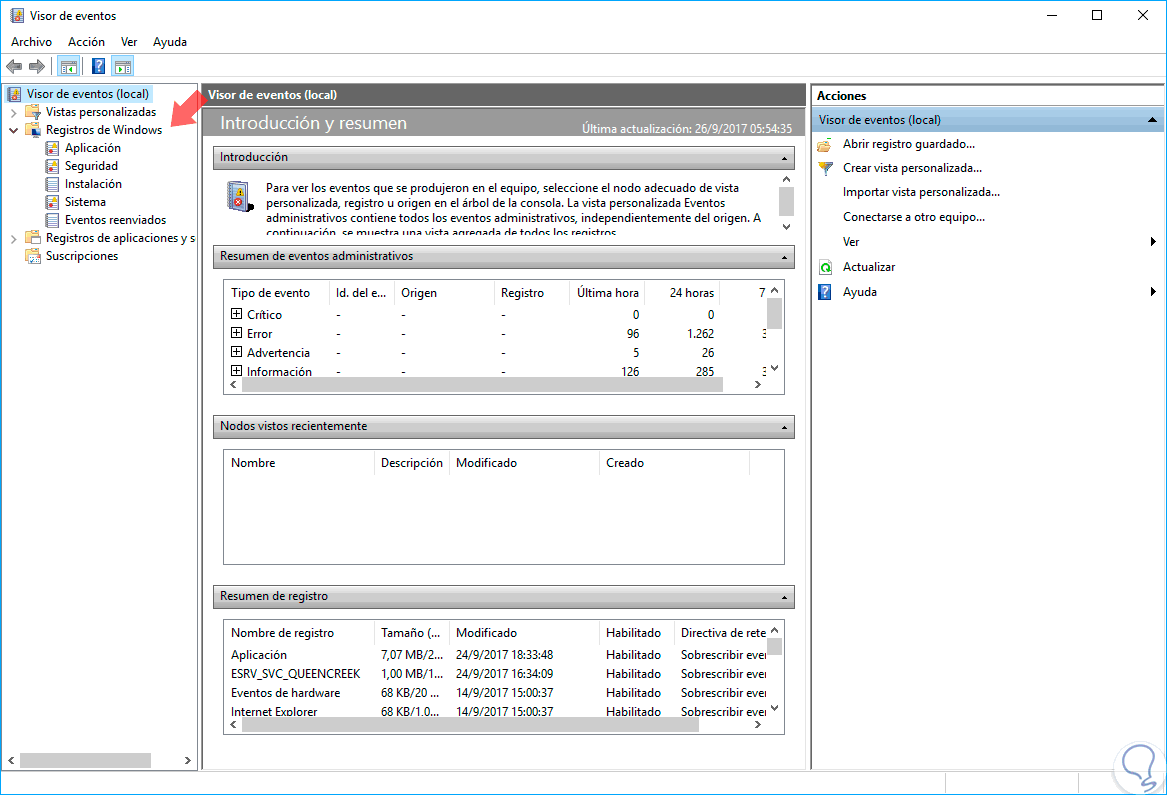
Task: Click the Seguridad log icon
Action: click(52, 166)
